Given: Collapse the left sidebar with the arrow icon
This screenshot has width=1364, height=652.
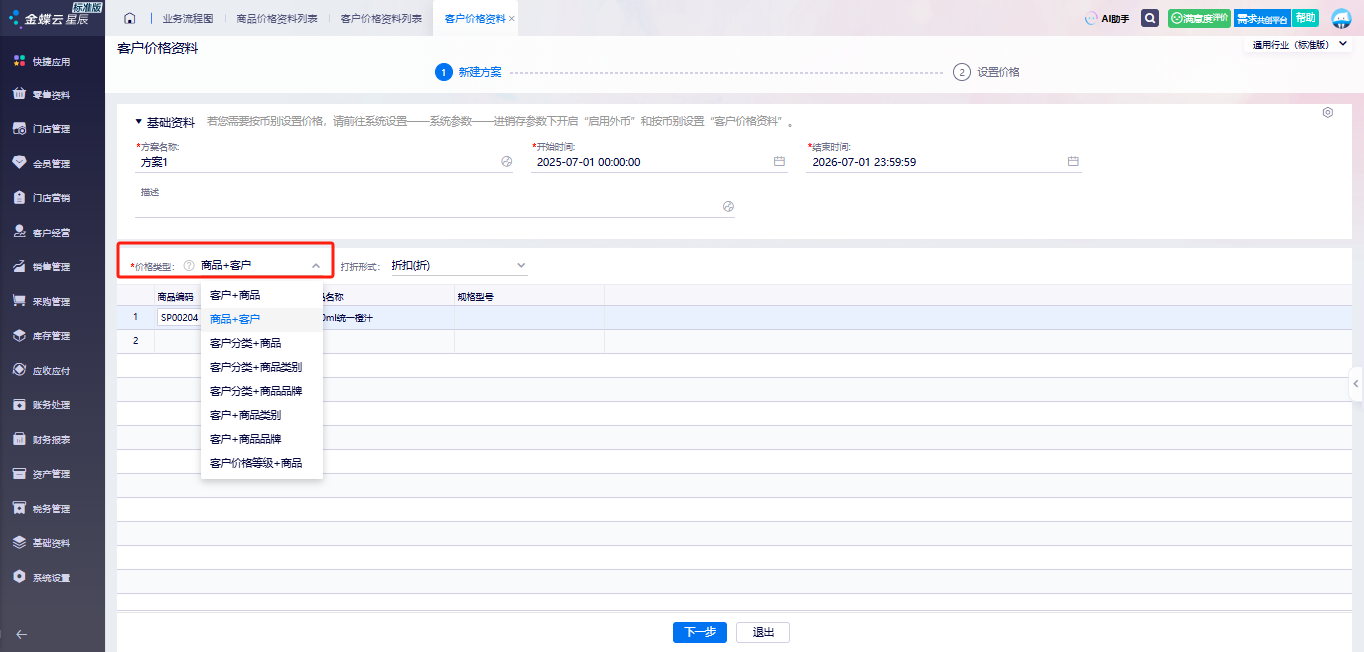Looking at the screenshot, I should (x=22, y=633).
